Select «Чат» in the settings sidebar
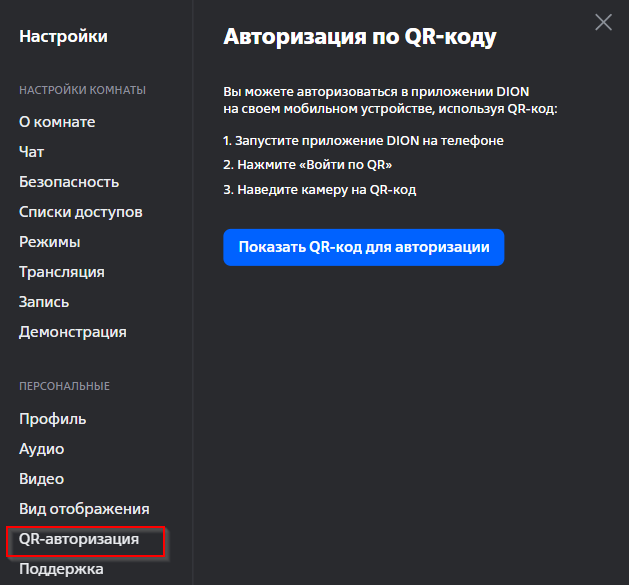This screenshot has height=585, width=629. click(32, 152)
